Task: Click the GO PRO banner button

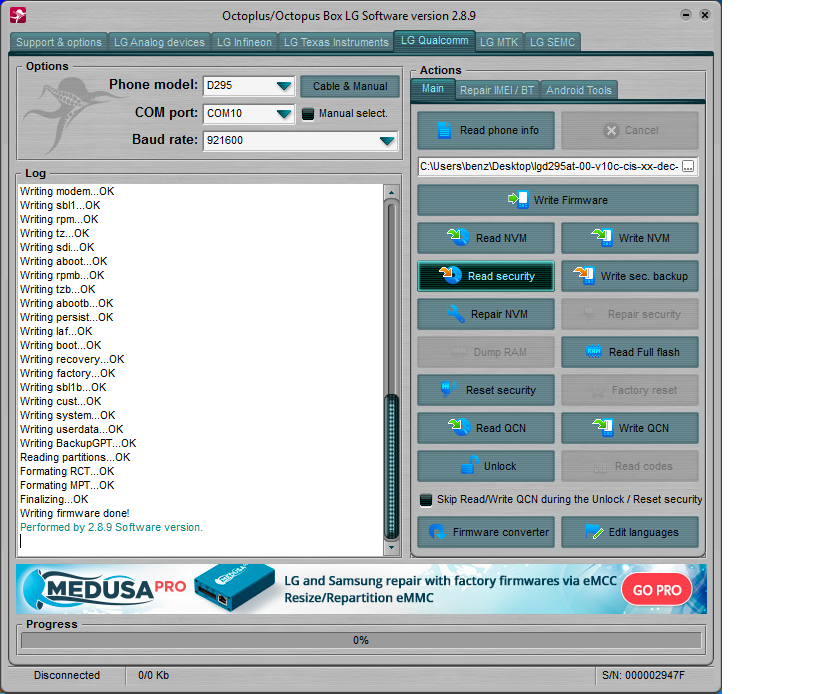Action: point(657,590)
